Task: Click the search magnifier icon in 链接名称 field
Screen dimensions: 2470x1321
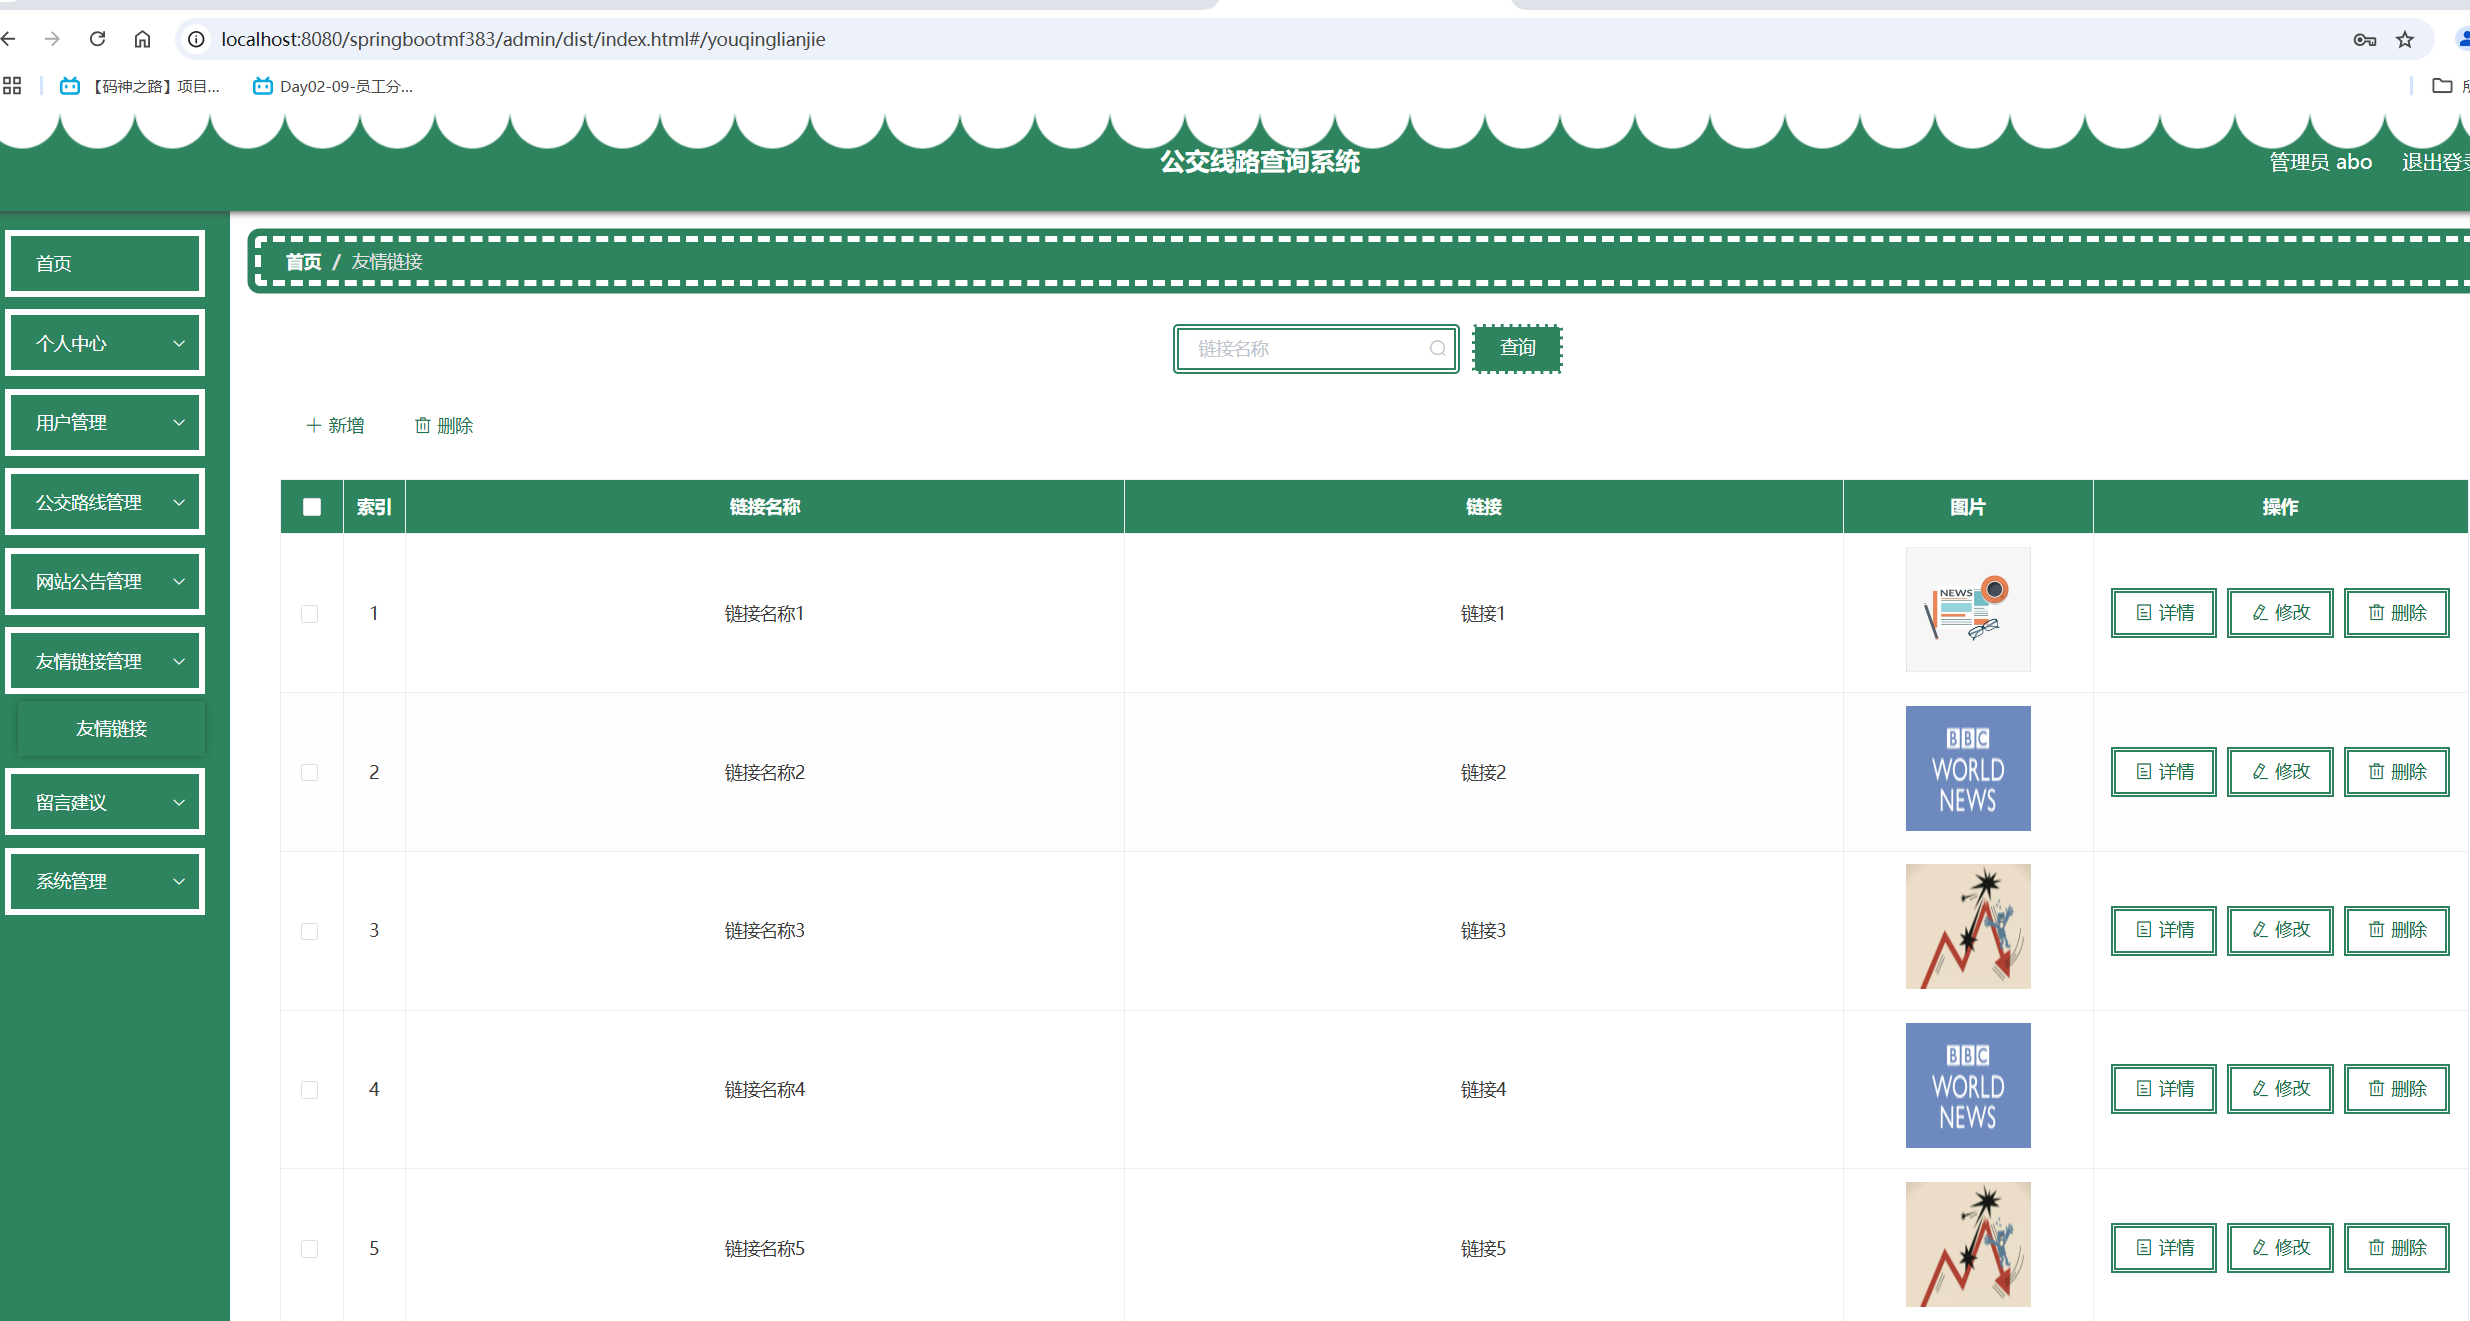Action: [1437, 349]
